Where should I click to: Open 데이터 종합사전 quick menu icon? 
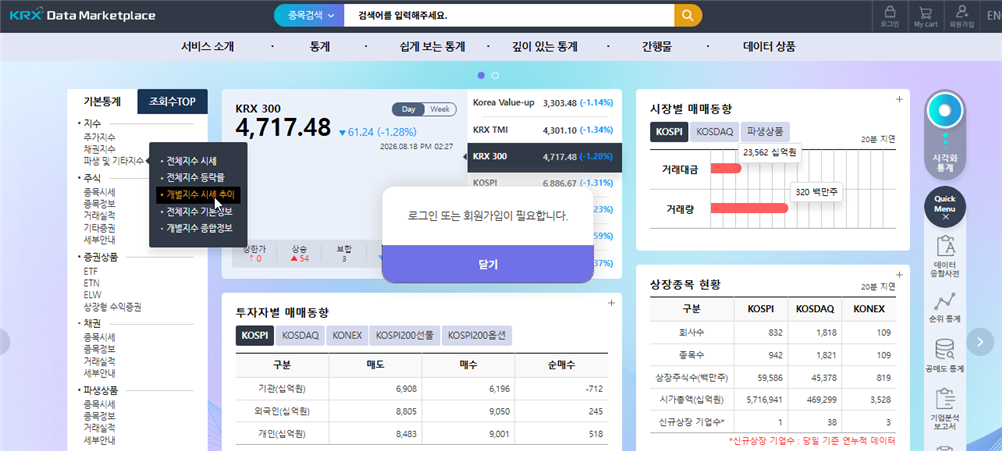pyautogui.click(x=945, y=256)
